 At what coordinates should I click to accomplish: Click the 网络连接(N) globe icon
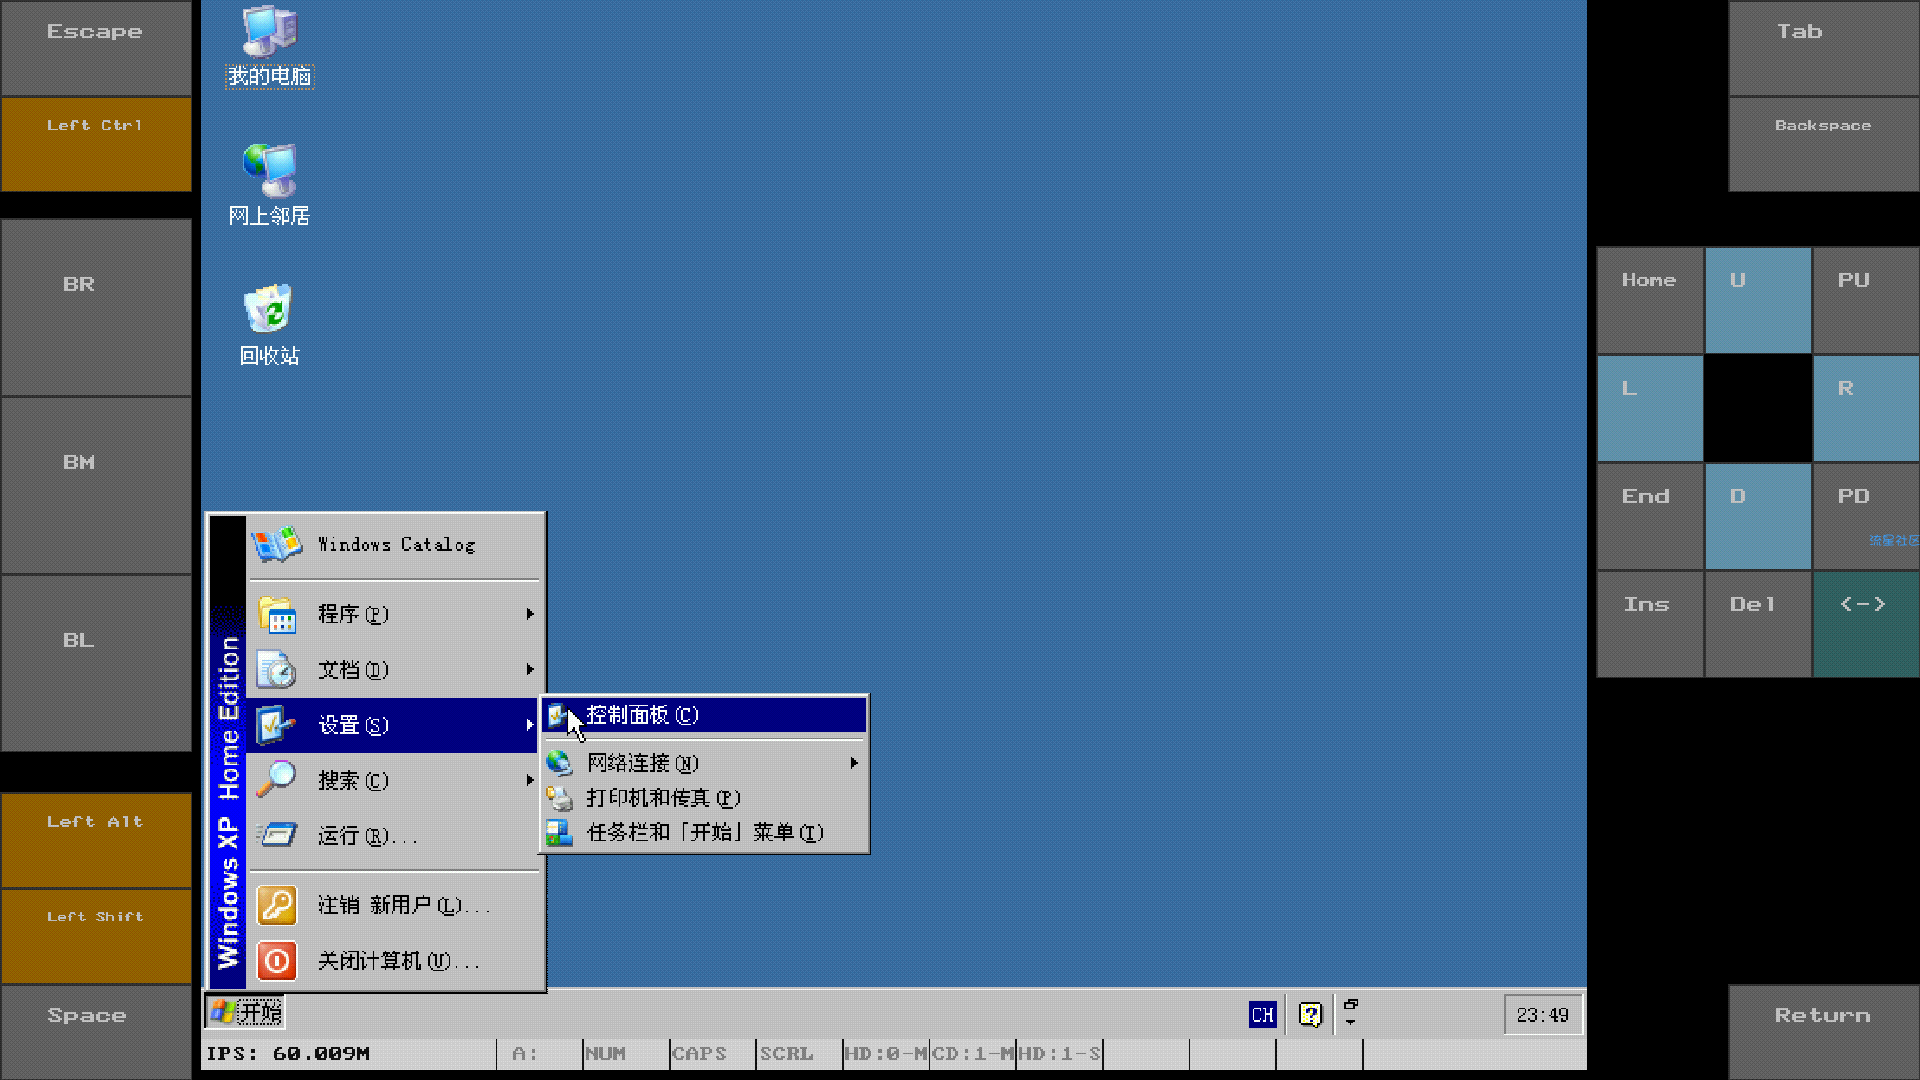pyautogui.click(x=559, y=763)
